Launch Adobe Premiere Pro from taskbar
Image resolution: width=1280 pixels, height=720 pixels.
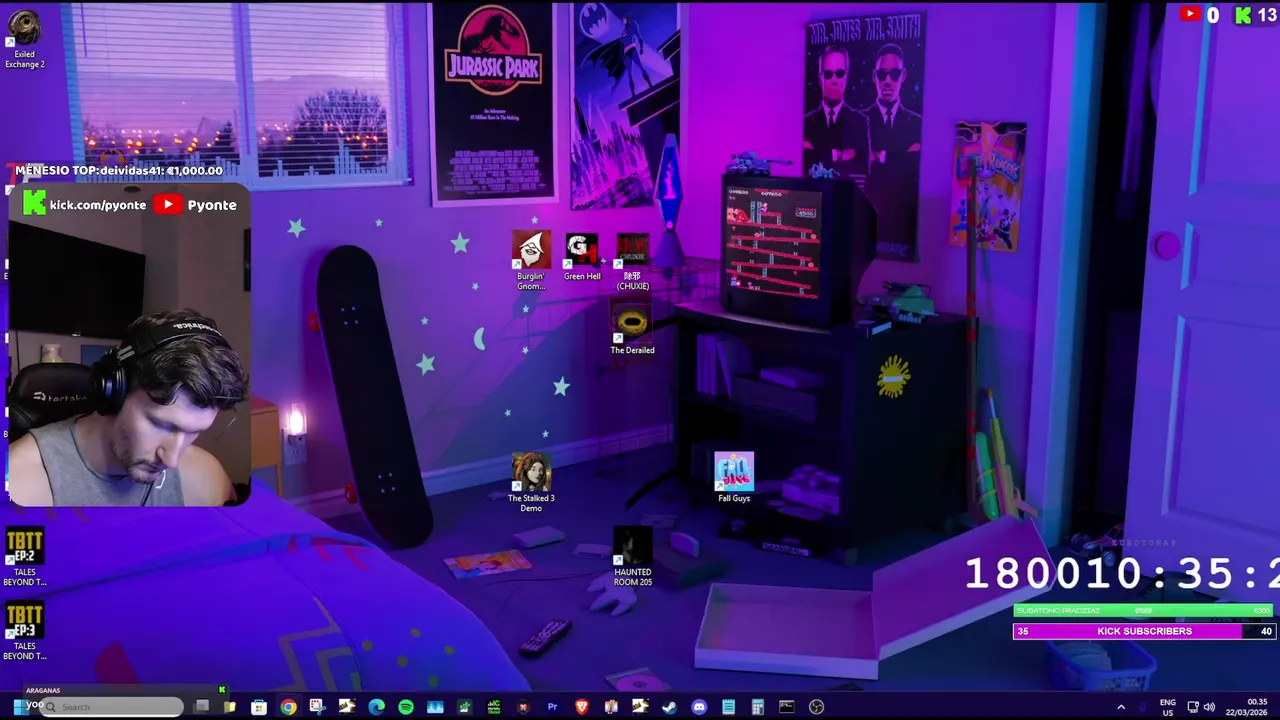[x=552, y=707]
